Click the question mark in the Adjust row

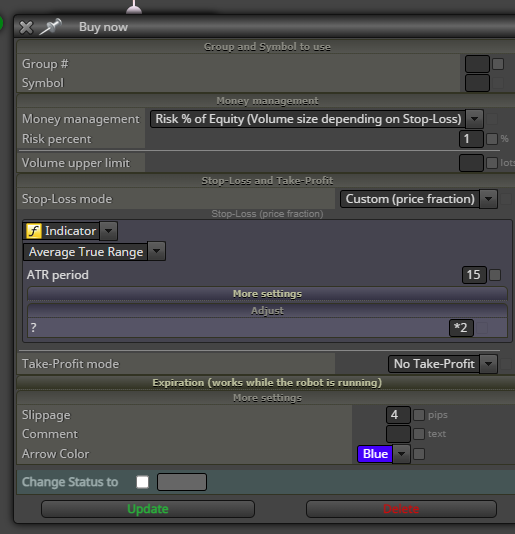[x=33, y=328]
